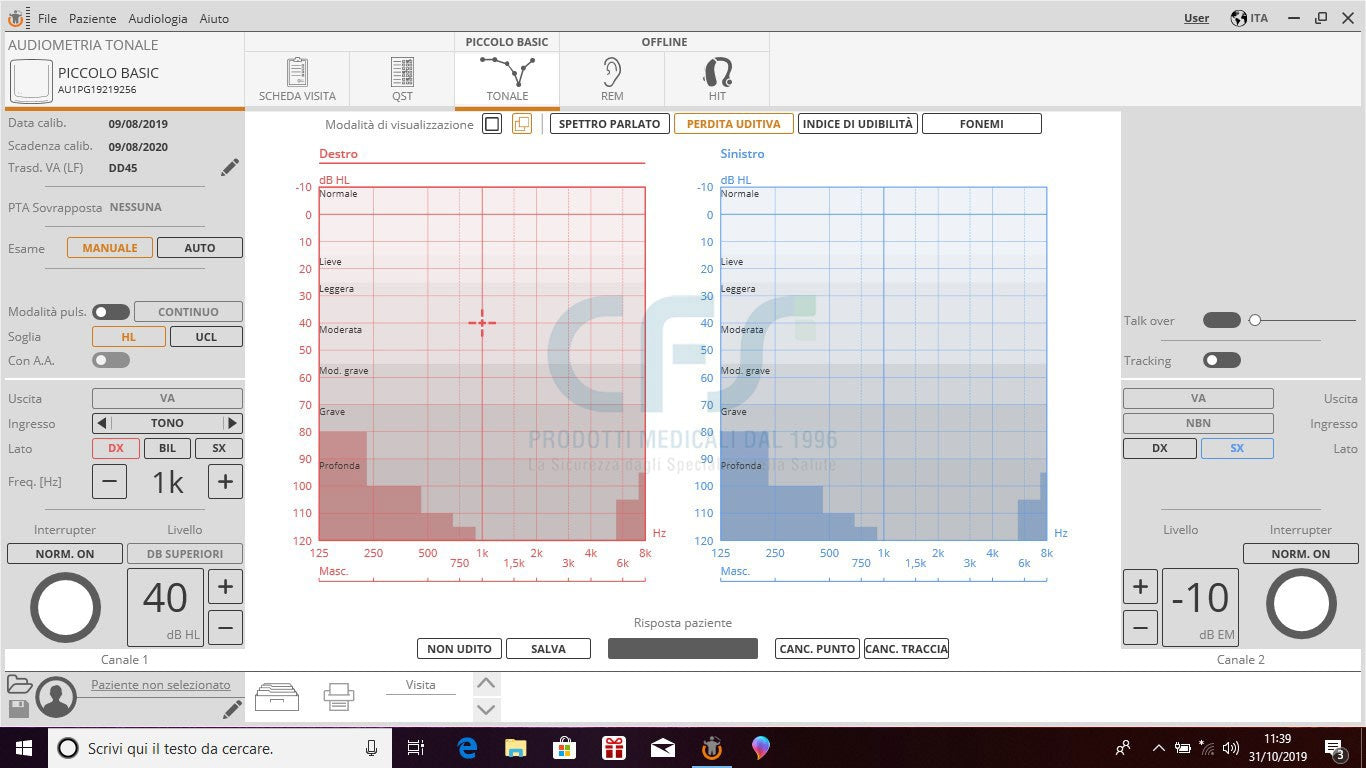Toggle Con A.A. on
Image resolution: width=1366 pixels, height=768 pixels.
point(110,360)
